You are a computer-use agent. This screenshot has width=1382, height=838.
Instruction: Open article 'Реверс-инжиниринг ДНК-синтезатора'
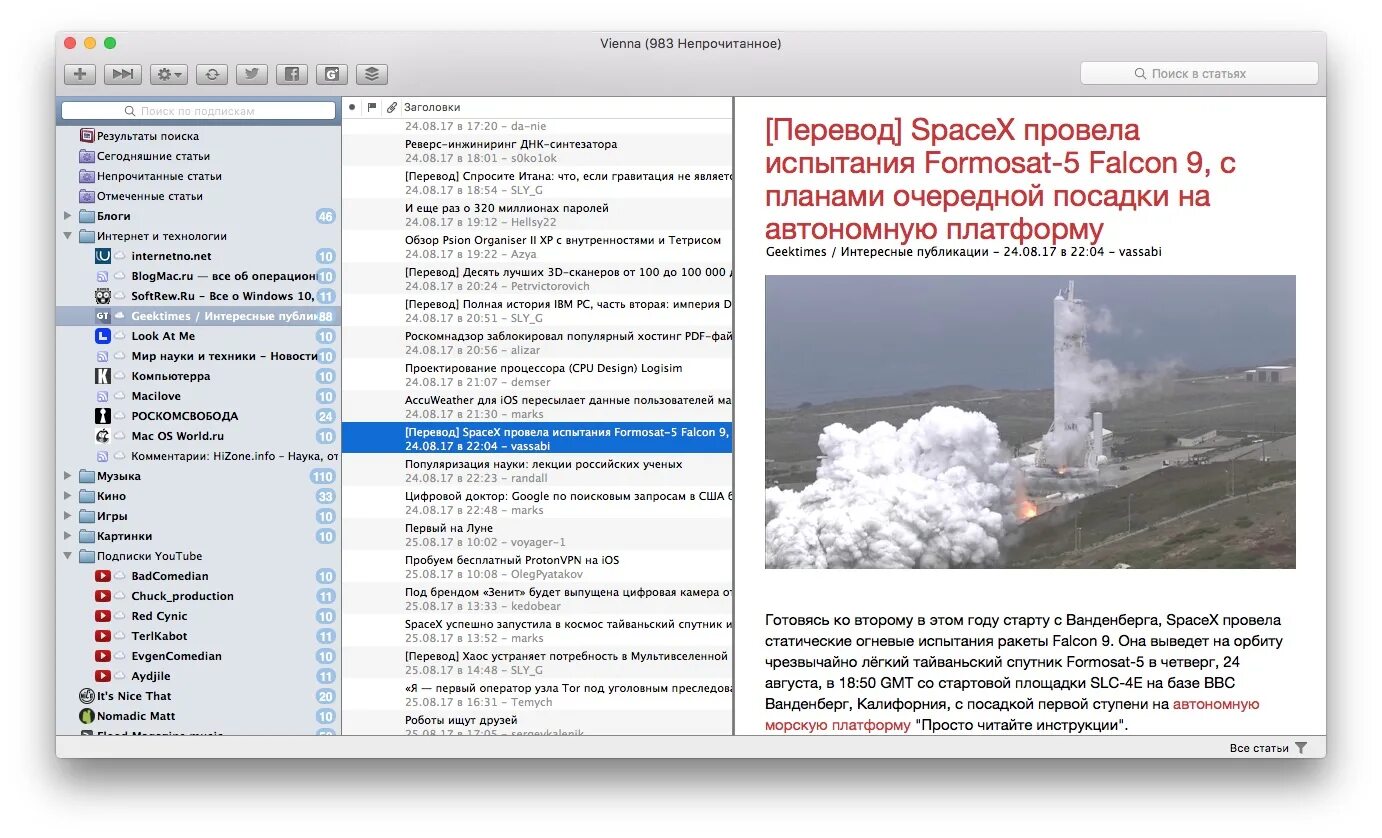pos(538,151)
